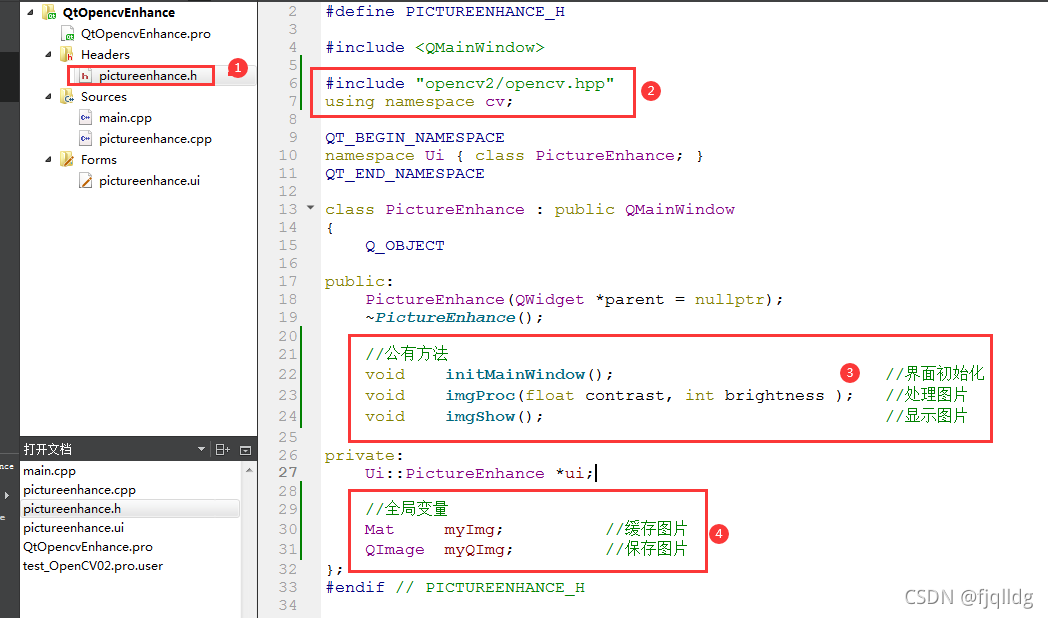
Task: Collapse the Forms folder arrow
Action: (x=48, y=159)
